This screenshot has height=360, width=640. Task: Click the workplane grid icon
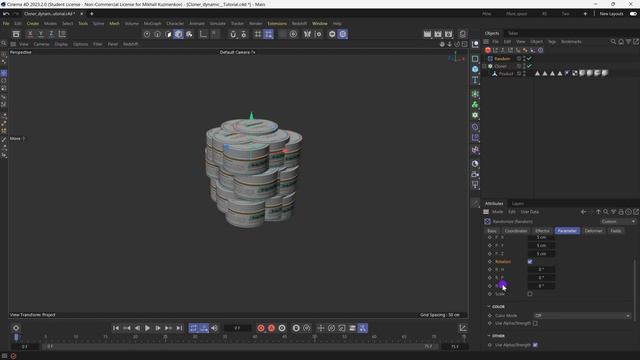[x=258, y=34]
